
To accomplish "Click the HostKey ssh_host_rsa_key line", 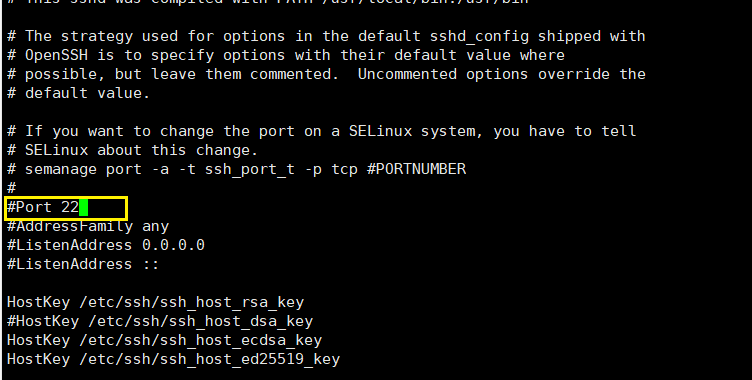I will click(x=155, y=302).
